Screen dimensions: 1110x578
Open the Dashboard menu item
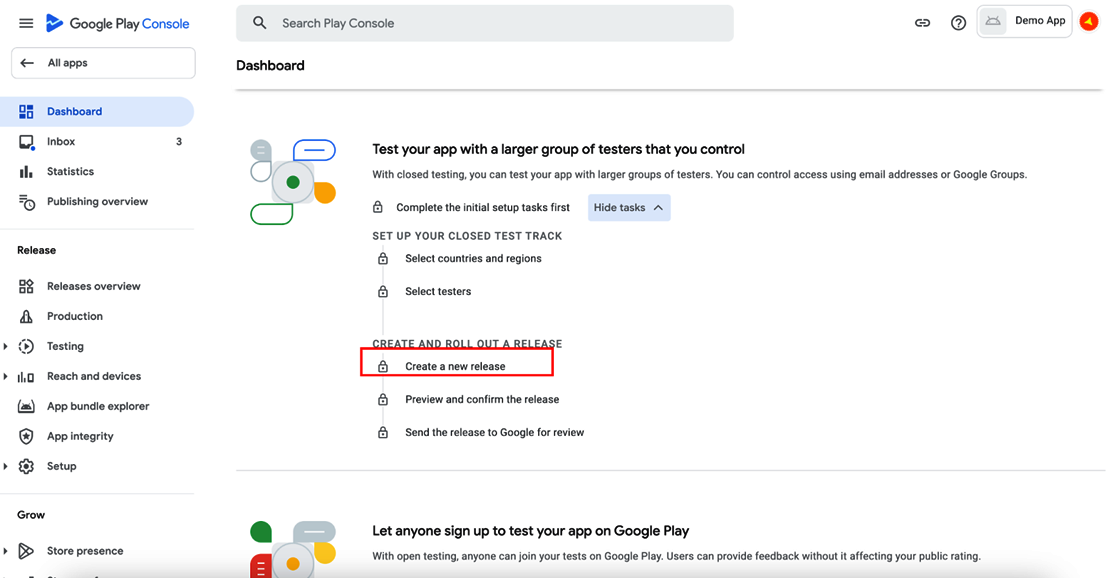74,112
